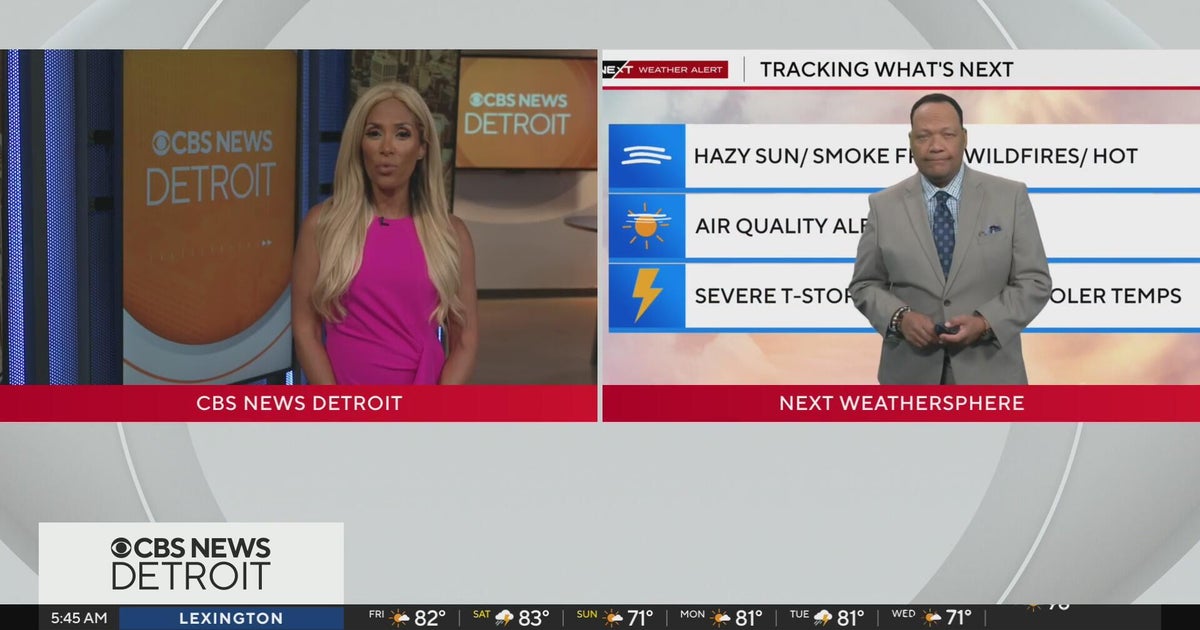Click the anchor's video feed on the studio side
This screenshot has height=630, width=1200.
click(x=299, y=217)
